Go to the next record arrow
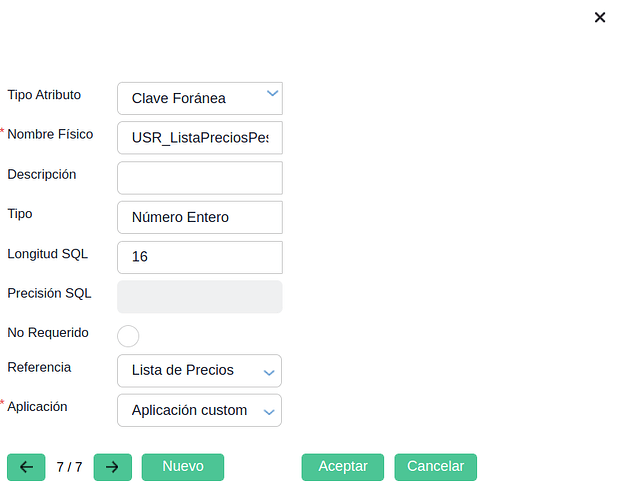 click(x=113, y=467)
